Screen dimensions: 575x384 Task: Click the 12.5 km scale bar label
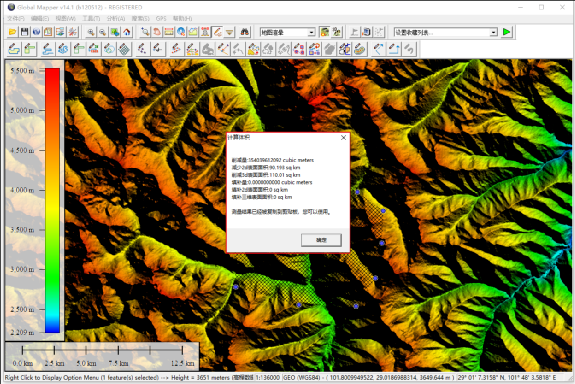point(182,363)
